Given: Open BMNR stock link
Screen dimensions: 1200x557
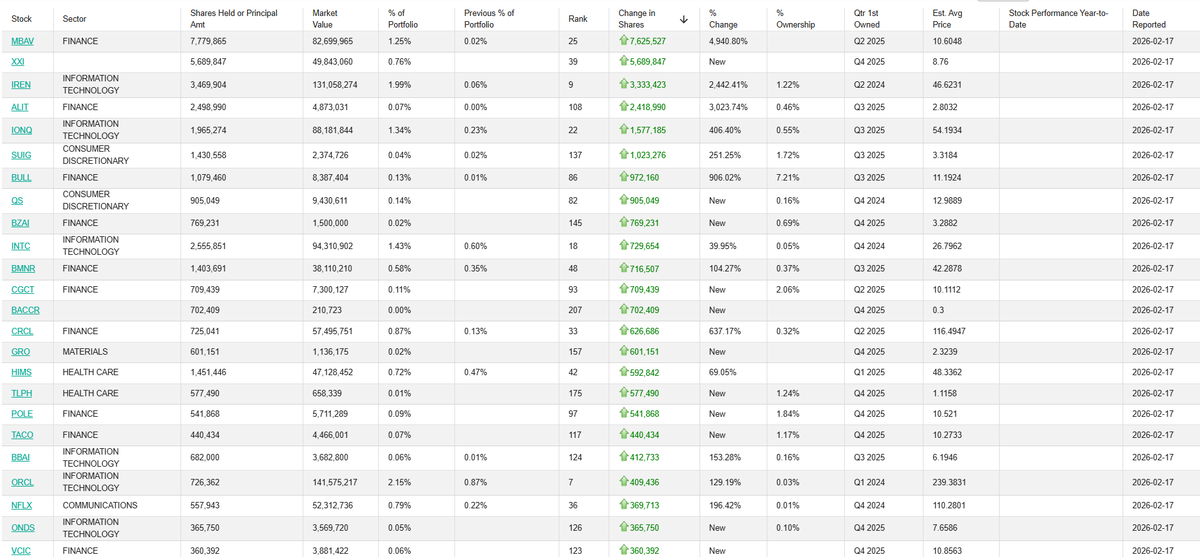Looking at the screenshot, I should tap(23, 269).
